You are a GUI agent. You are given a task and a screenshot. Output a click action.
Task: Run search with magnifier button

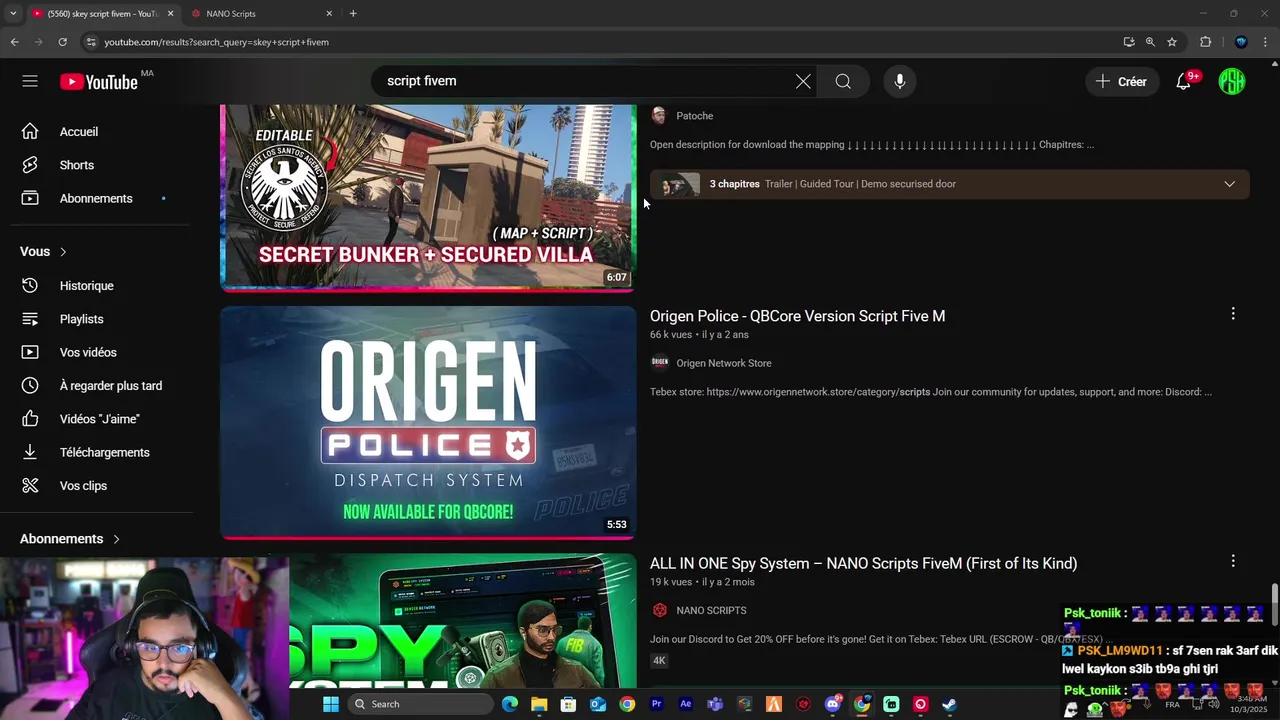click(x=843, y=81)
